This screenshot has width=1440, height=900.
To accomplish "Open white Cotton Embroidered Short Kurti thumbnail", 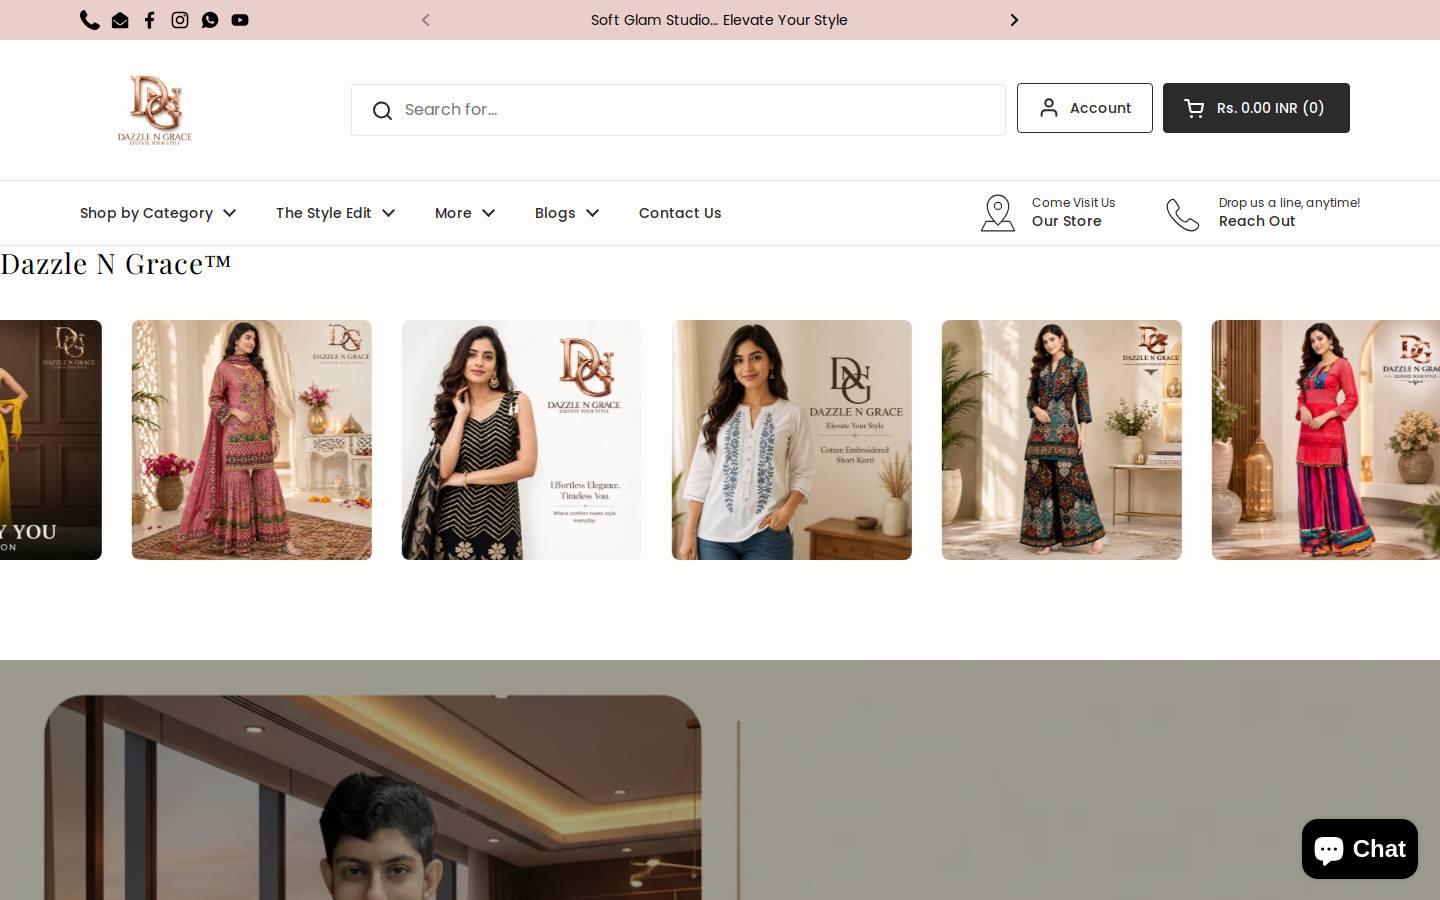I will [792, 440].
